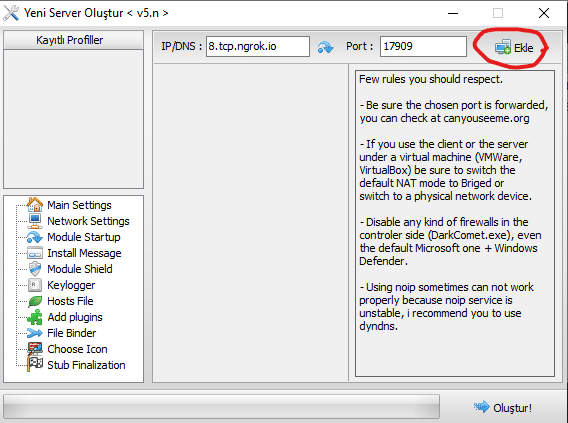
Task: Click the empty saved profiles list
Action: tap(73, 119)
